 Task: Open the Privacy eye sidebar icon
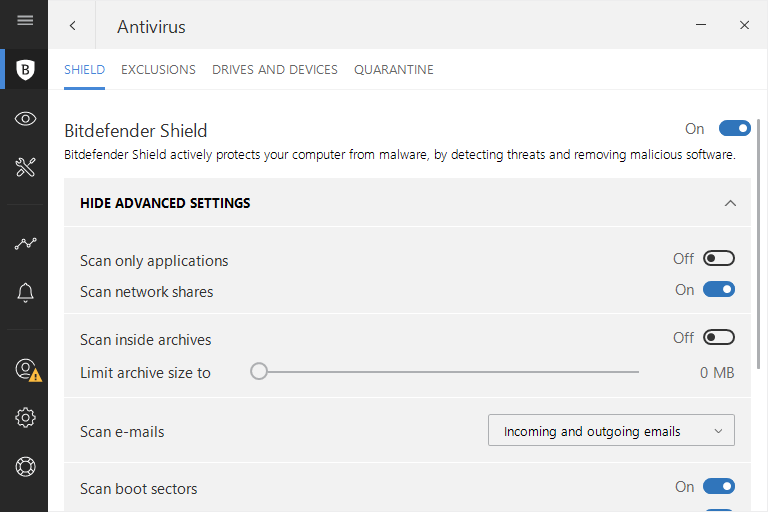[x=26, y=119]
